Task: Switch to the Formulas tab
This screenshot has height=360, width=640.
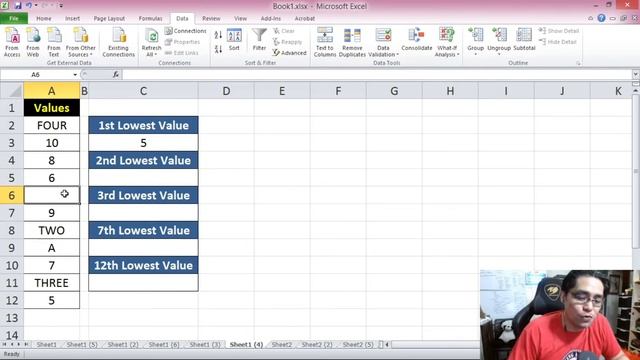Action: click(150, 18)
